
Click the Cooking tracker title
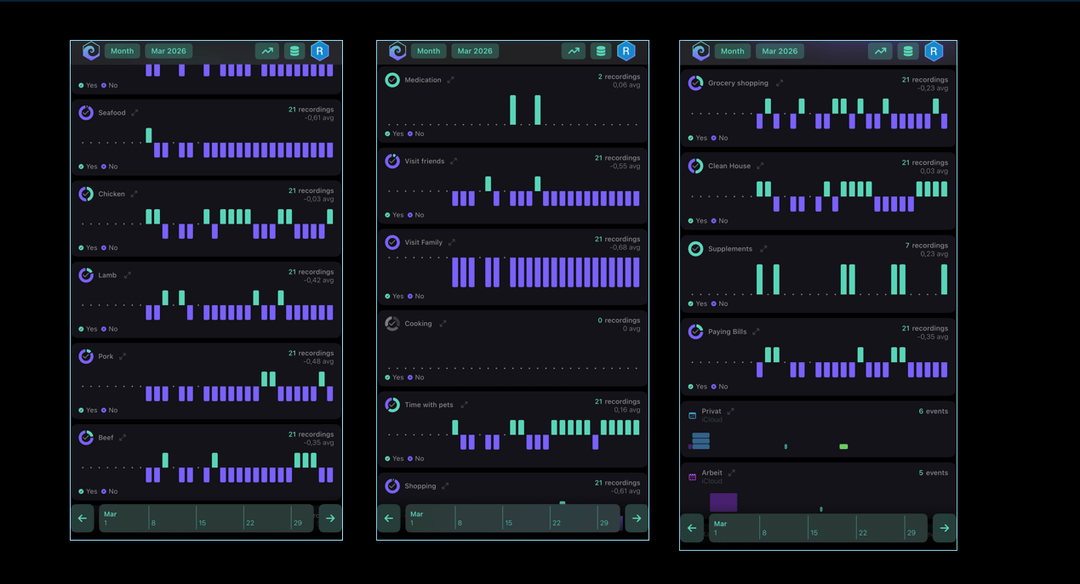(418, 324)
